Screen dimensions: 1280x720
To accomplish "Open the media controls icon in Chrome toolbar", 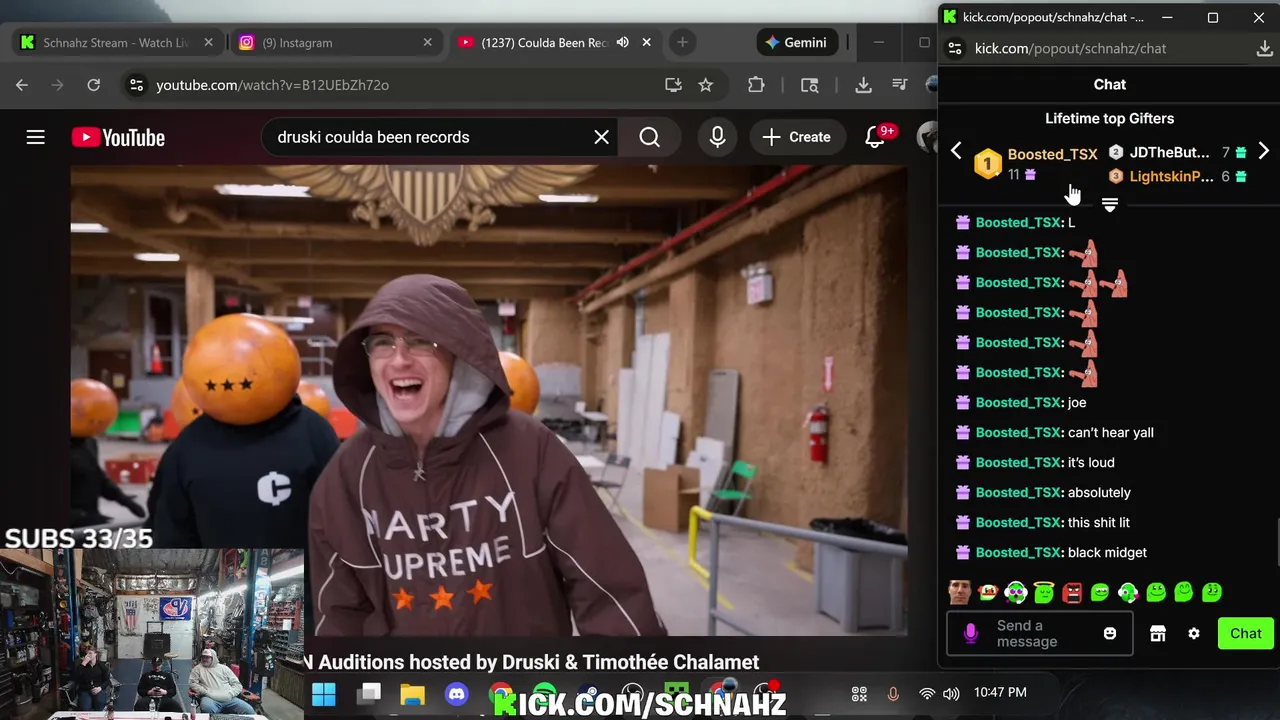I will 900,85.
